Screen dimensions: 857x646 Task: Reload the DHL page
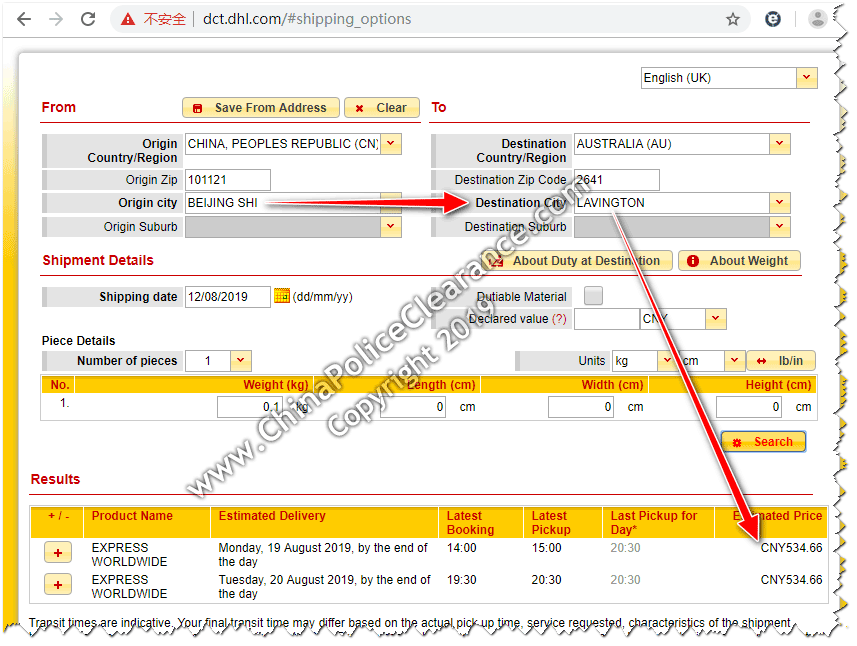click(88, 20)
